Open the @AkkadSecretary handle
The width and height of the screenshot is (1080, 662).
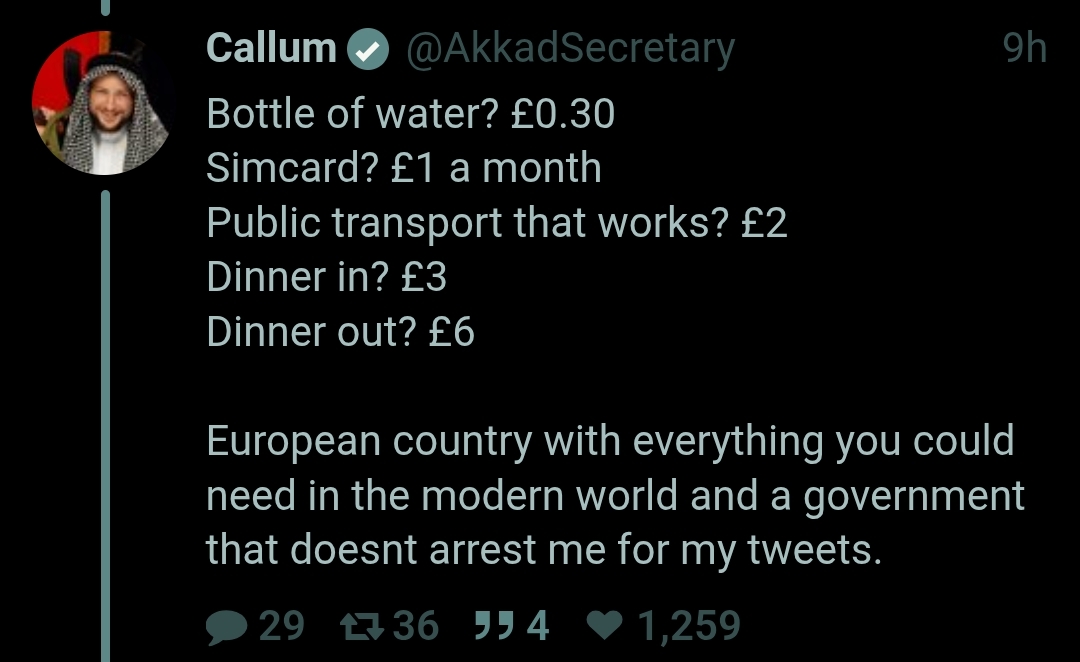point(570,50)
